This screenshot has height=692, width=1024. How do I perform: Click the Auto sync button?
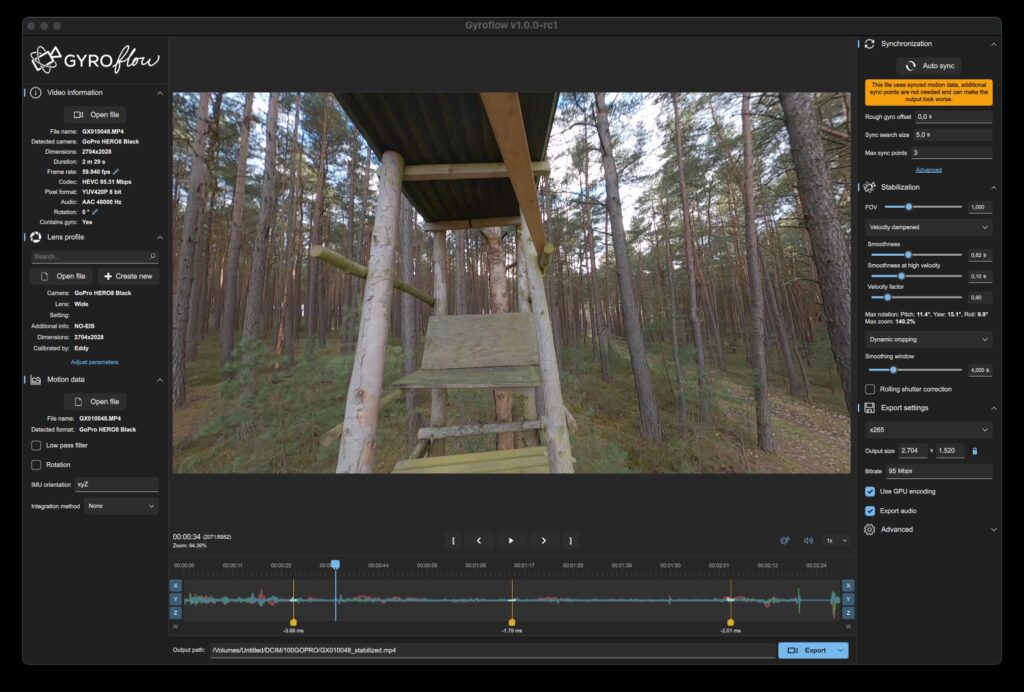tap(928, 66)
